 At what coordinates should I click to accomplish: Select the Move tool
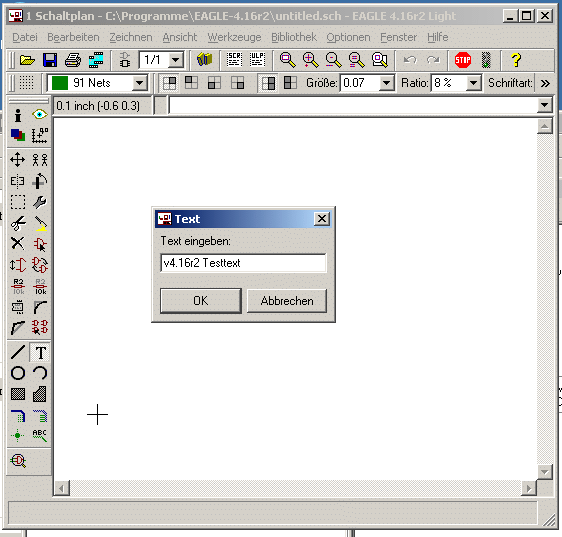pyautogui.click(x=18, y=160)
